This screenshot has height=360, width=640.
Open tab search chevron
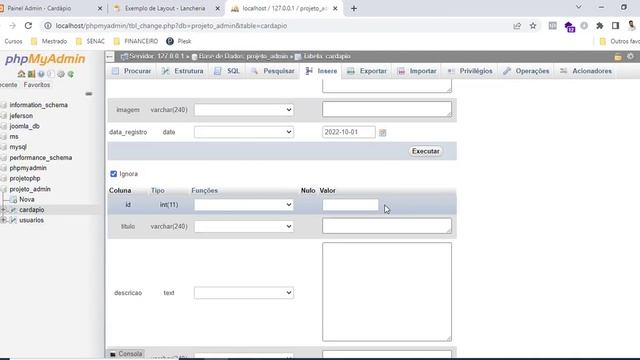point(578,7)
